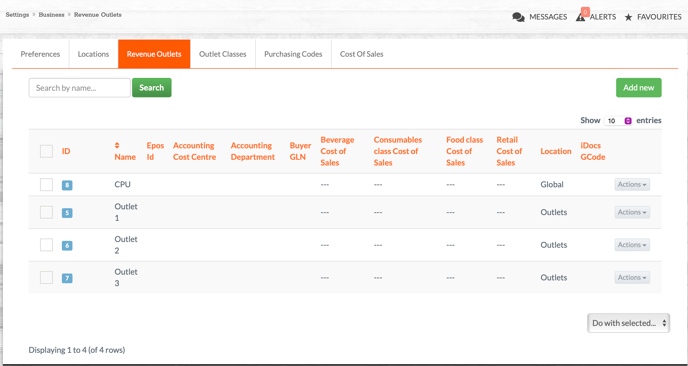Image resolution: width=688 pixels, height=366 pixels.
Task: Select the Outlet 2 row checkbox
Action: 47,245
